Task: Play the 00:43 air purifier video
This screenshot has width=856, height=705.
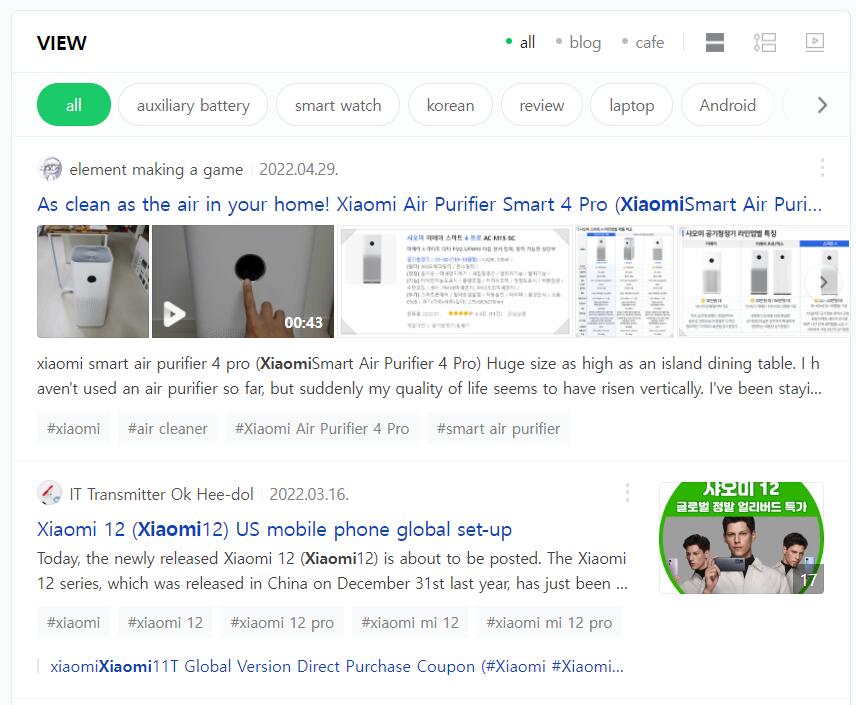Action: click(242, 281)
